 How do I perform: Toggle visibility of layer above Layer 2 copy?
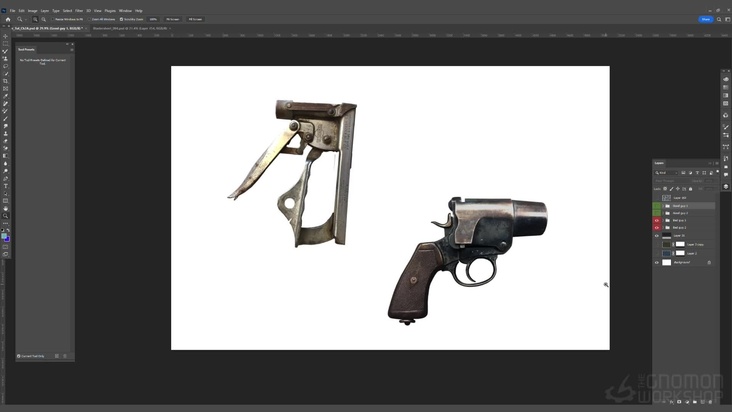point(657,236)
